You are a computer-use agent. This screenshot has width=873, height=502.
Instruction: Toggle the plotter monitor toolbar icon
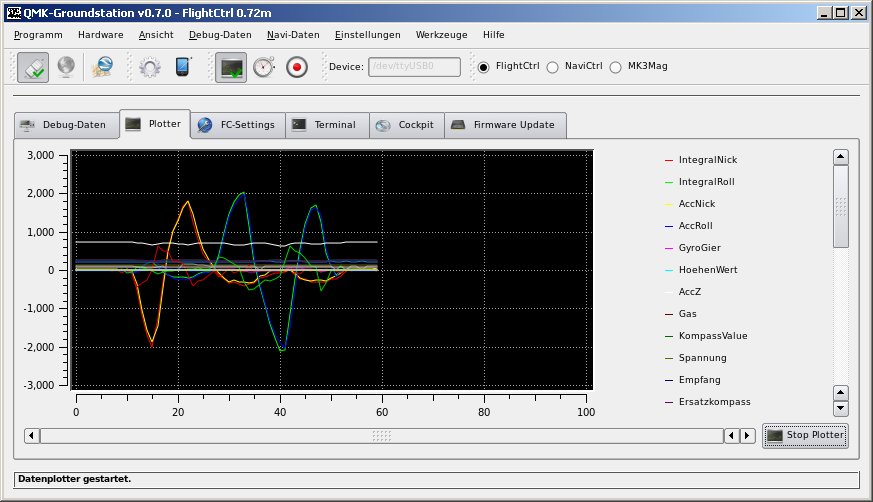point(231,67)
